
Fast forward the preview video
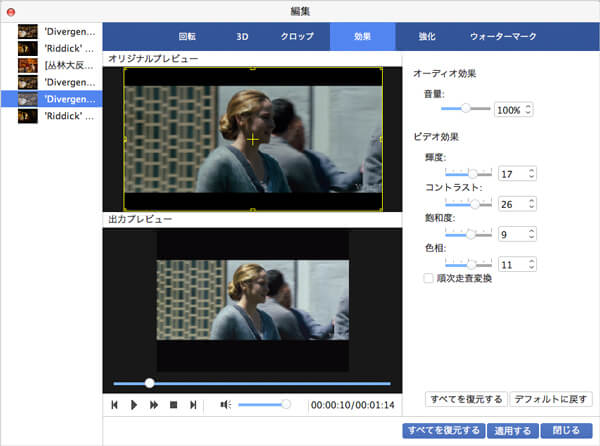tap(153, 405)
